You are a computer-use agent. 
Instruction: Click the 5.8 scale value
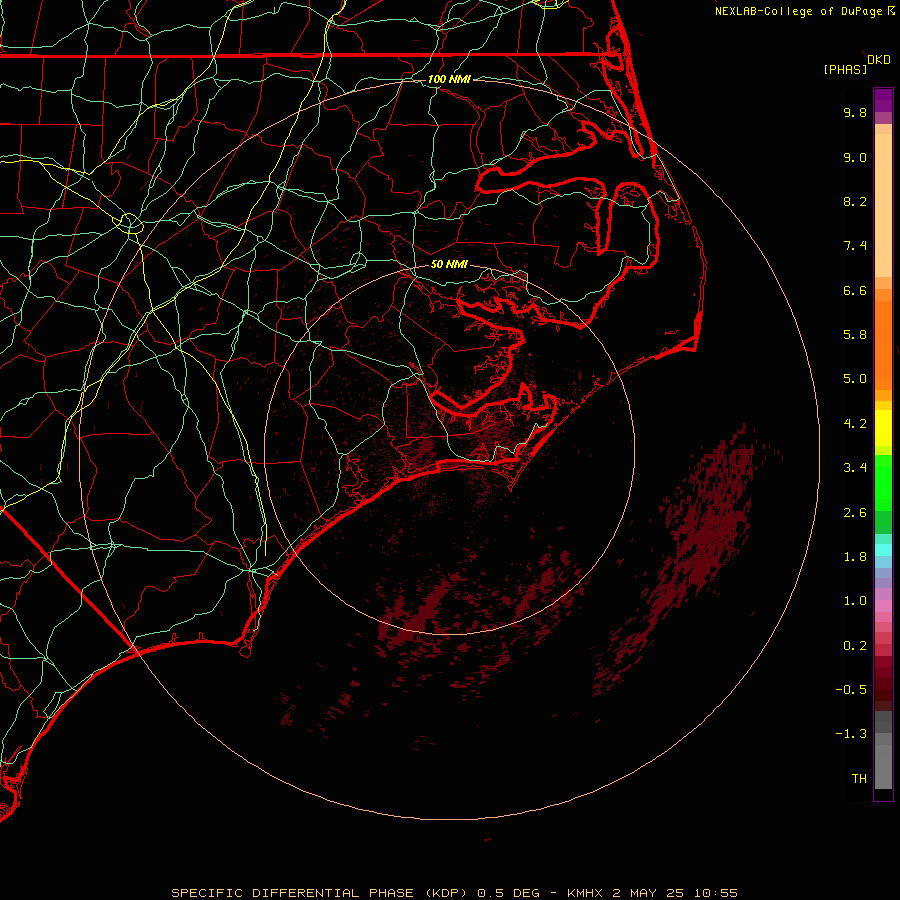(x=855, y=335)
